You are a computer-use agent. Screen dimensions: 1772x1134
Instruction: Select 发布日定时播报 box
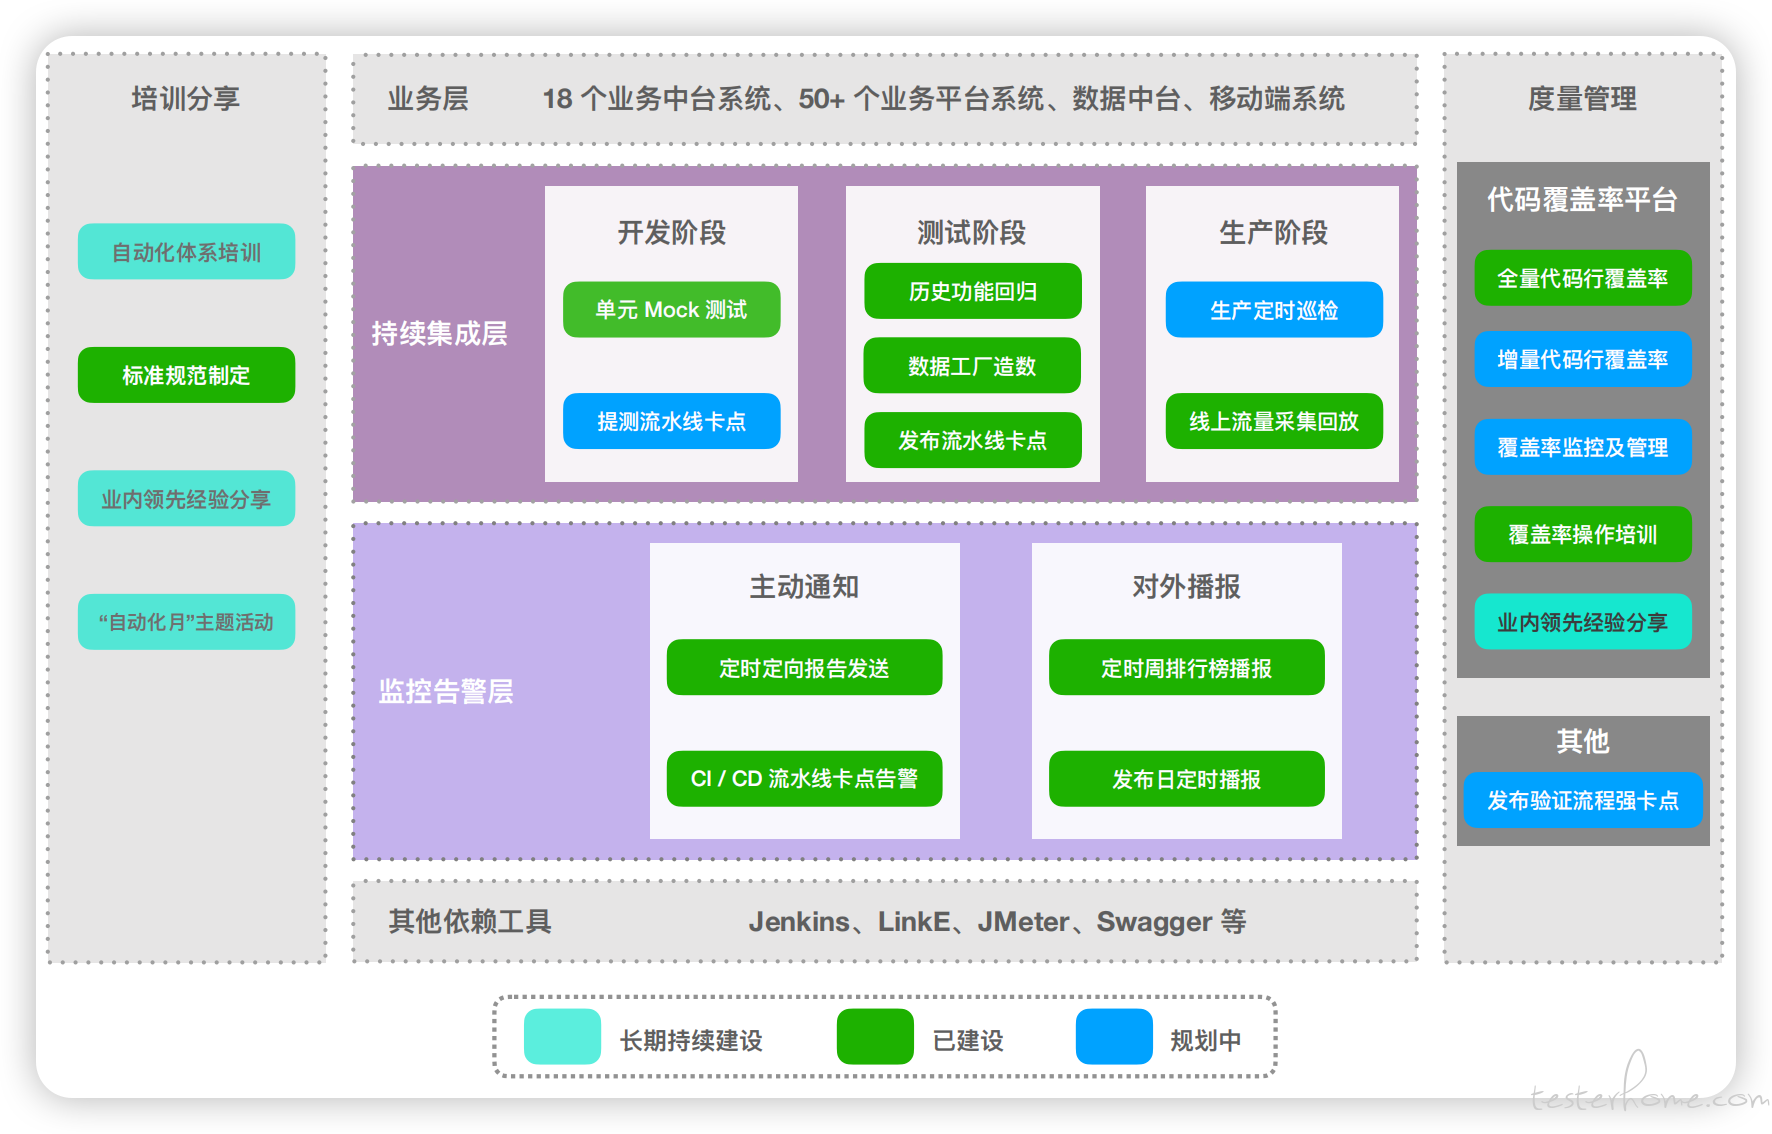pos(1186,778)
